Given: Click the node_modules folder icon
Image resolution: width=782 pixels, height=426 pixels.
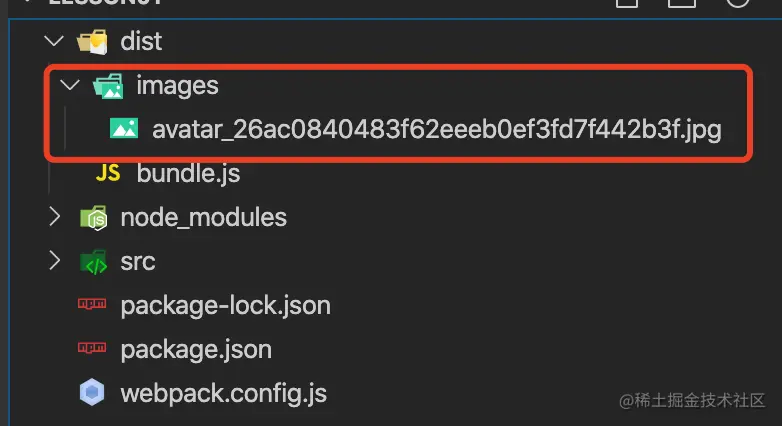Looking at the screenshot, I should click(x=93, y=218).
